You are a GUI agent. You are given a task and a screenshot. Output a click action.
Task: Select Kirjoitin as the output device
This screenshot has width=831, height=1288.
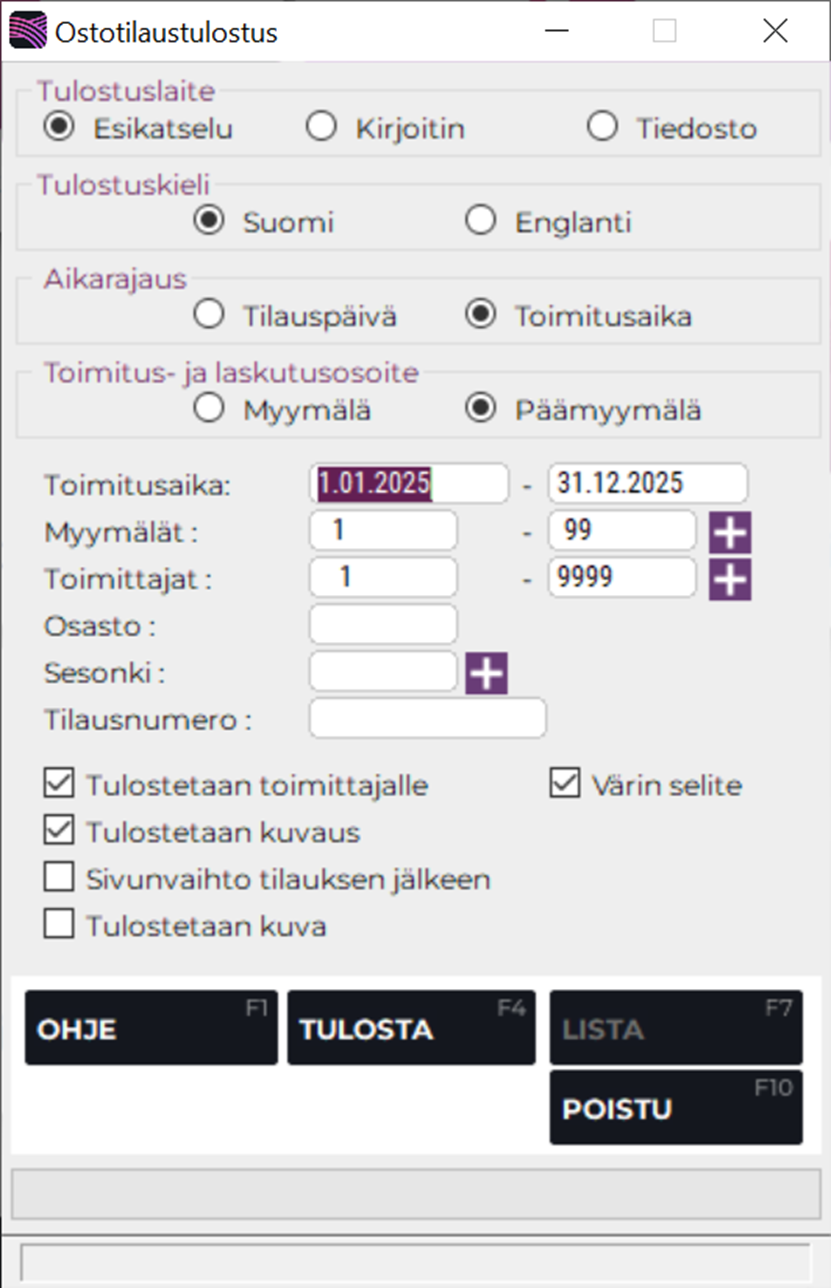321,126
